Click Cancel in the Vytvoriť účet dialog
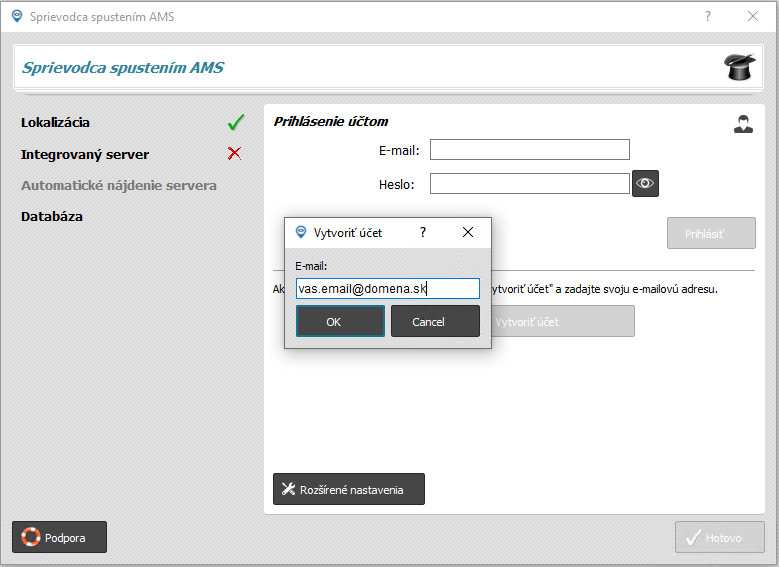This screenshot has height=567, width=779. coord(435,322)
